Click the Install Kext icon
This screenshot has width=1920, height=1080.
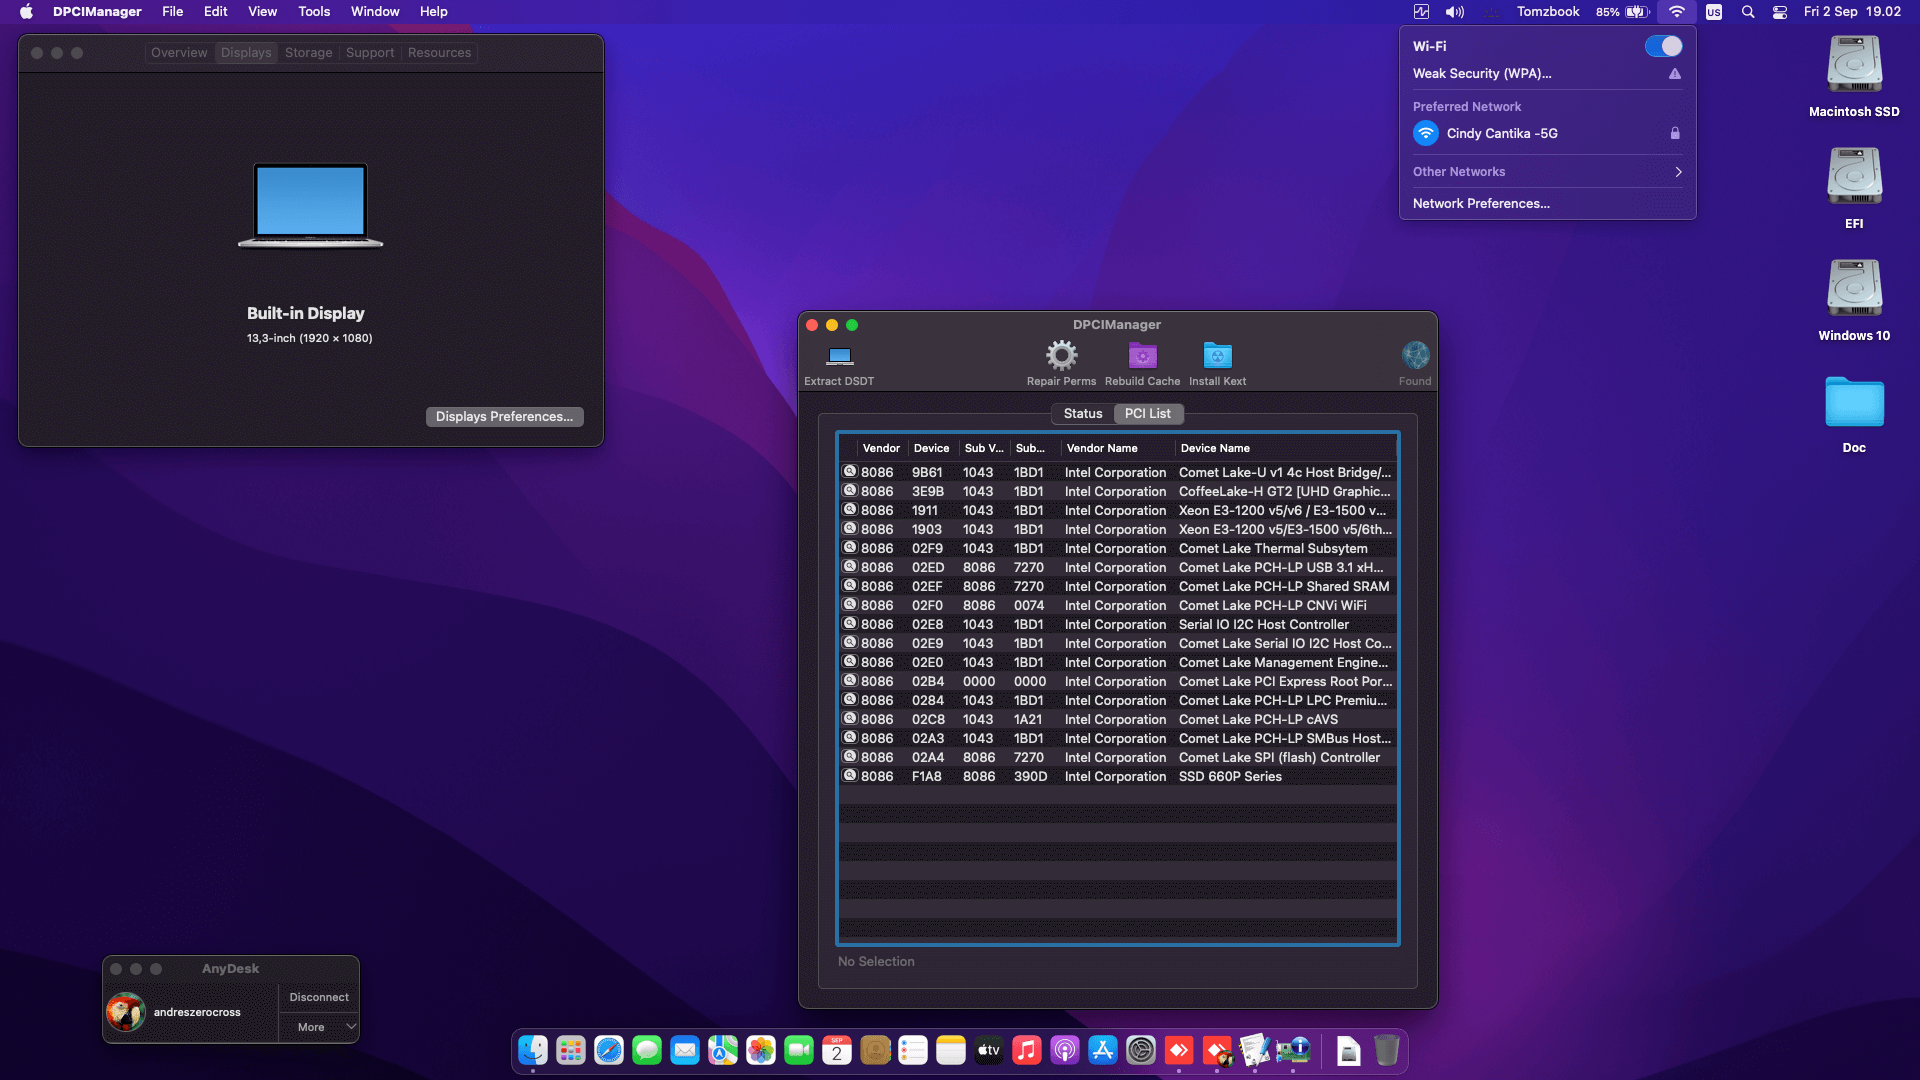pos(1217,356)
